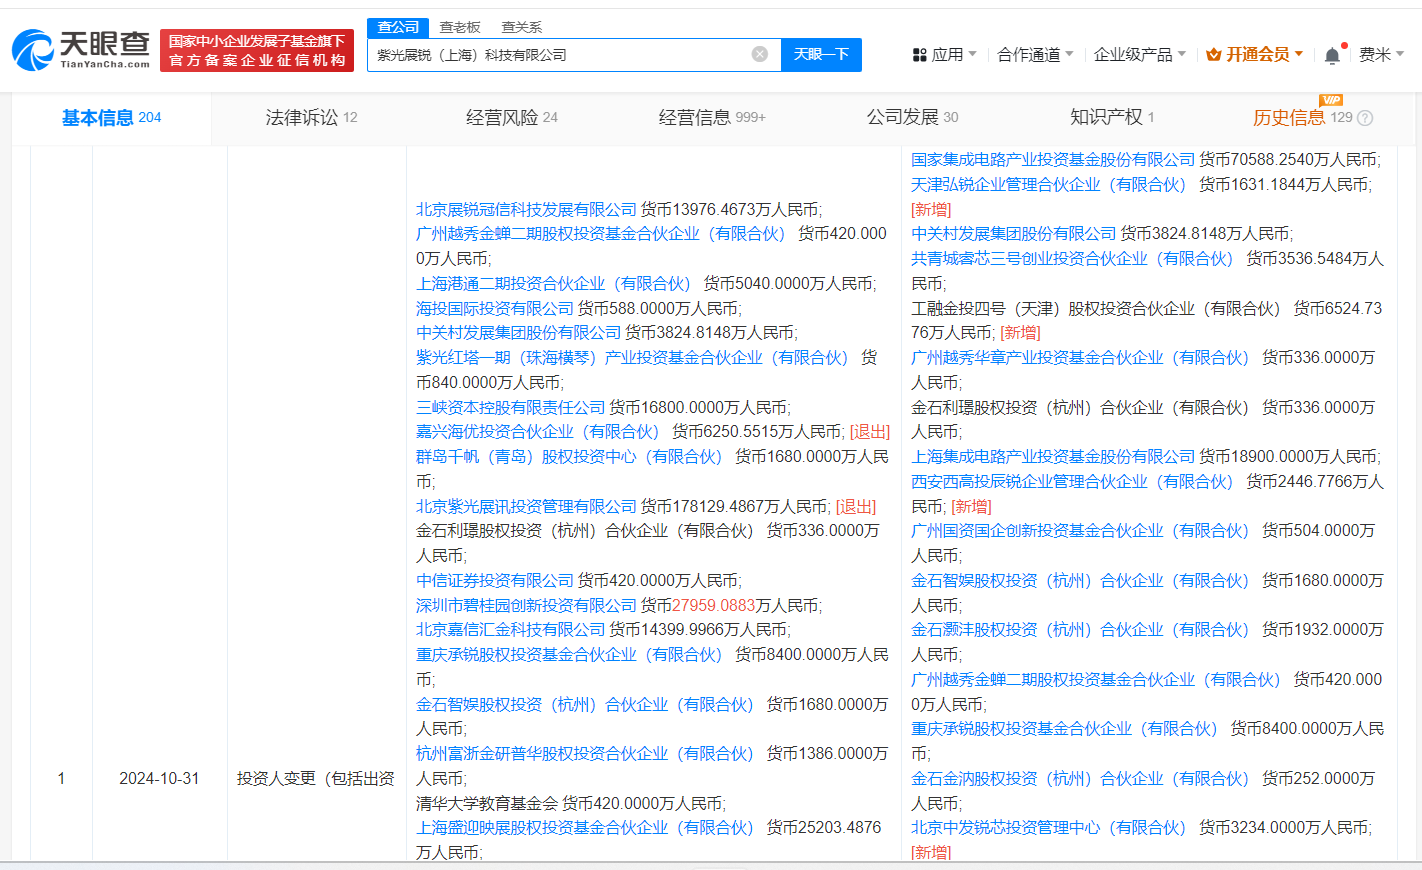Click the 投资人变更（包括出资 change item cell

(x=316, y=779)
